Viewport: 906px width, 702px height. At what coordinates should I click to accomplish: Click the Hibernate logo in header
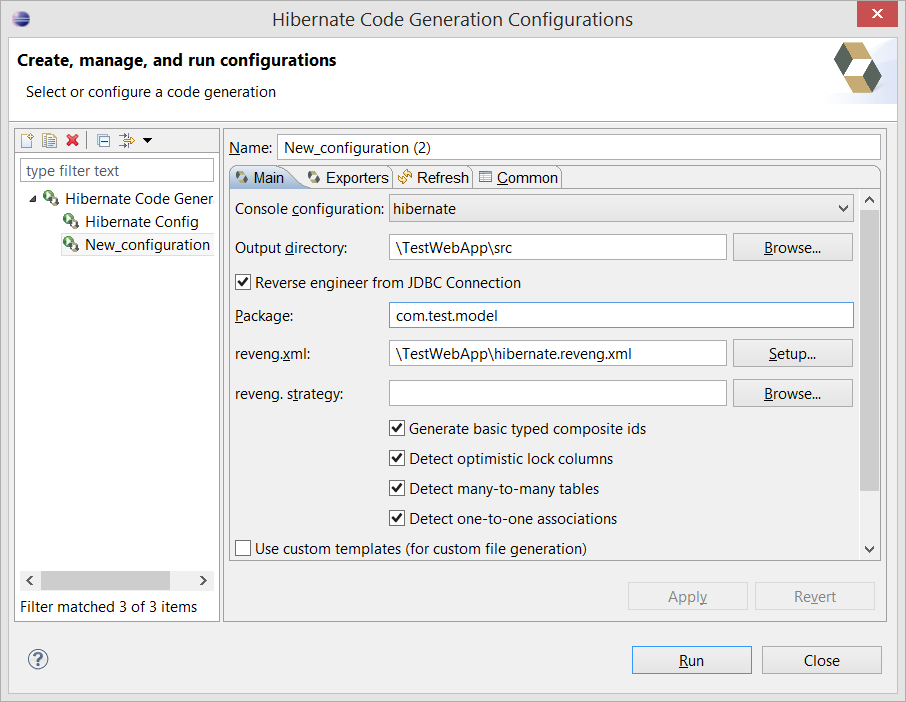pos(857,68)
